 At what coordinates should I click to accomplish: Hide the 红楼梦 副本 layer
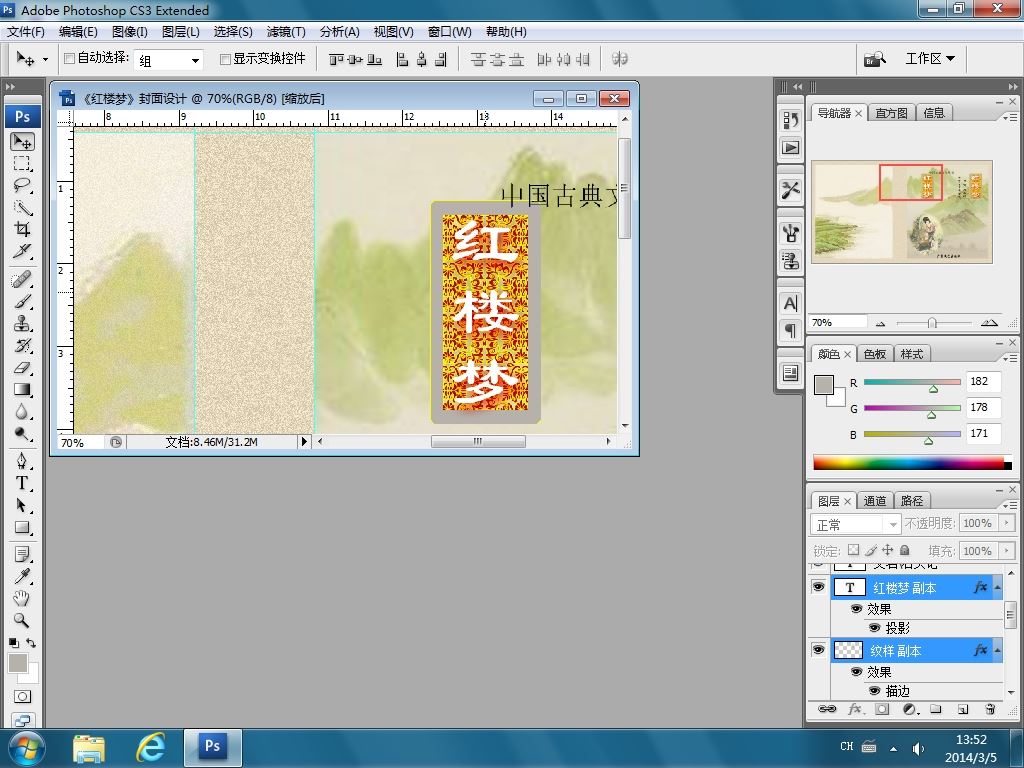(818, 587)
